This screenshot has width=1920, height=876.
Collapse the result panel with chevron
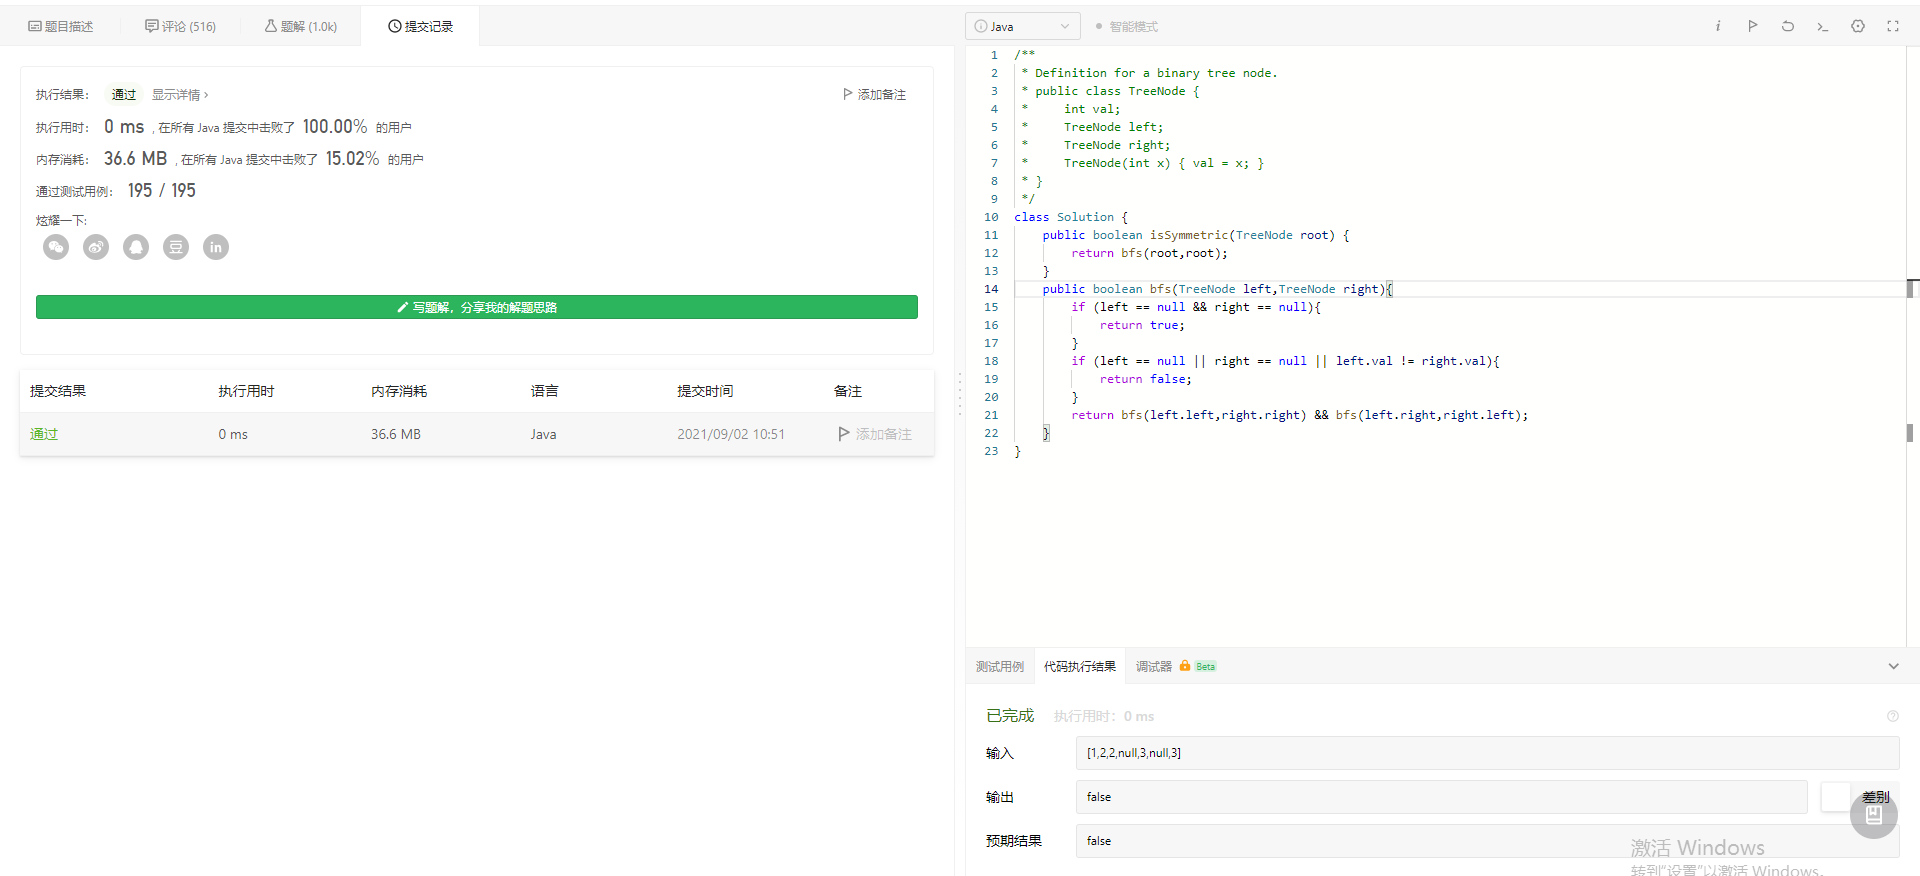pos(1893,666)
